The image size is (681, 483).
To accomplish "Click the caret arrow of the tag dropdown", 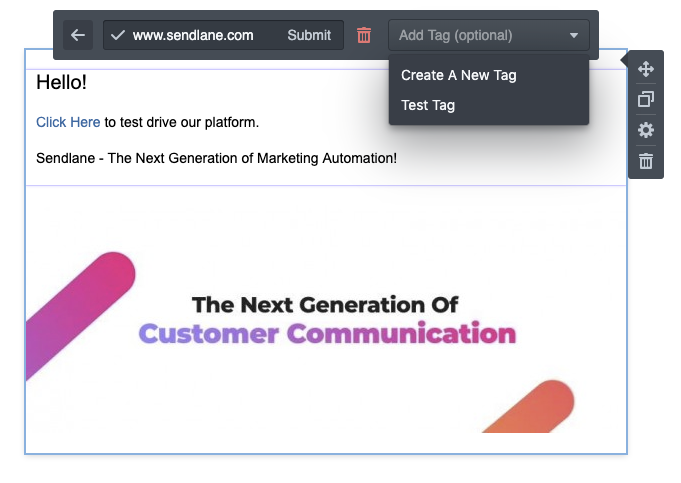I will point(574,35).
